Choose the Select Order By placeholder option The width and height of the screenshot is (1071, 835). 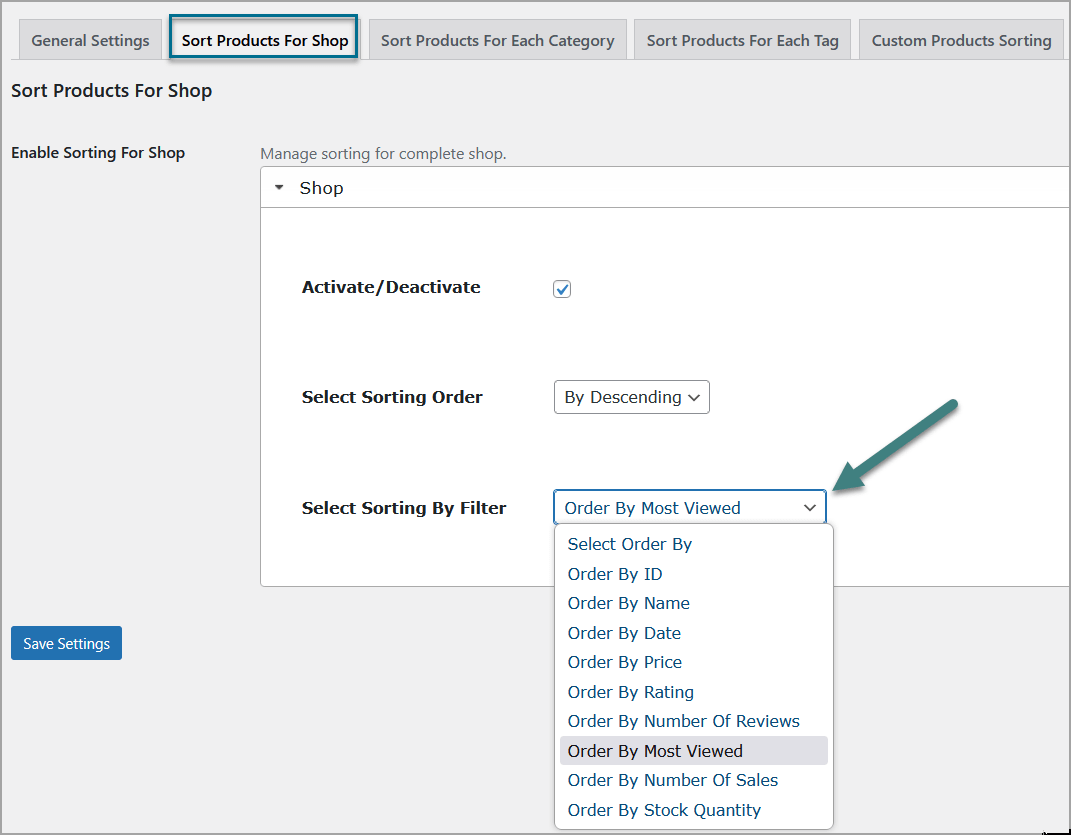630,544
